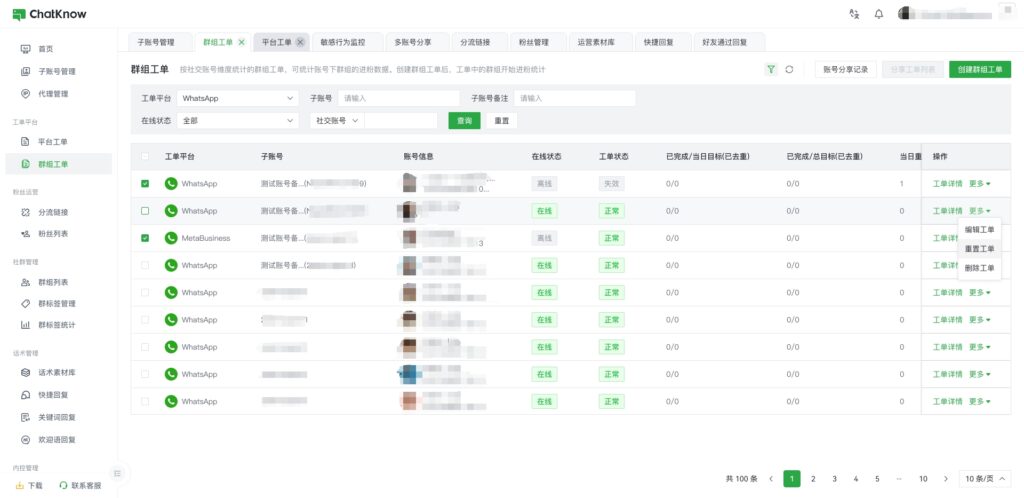This screenshot has width=1024, height=498.
Task: Check the second WhatsApp row checkbox
Action: coord(145,211)
